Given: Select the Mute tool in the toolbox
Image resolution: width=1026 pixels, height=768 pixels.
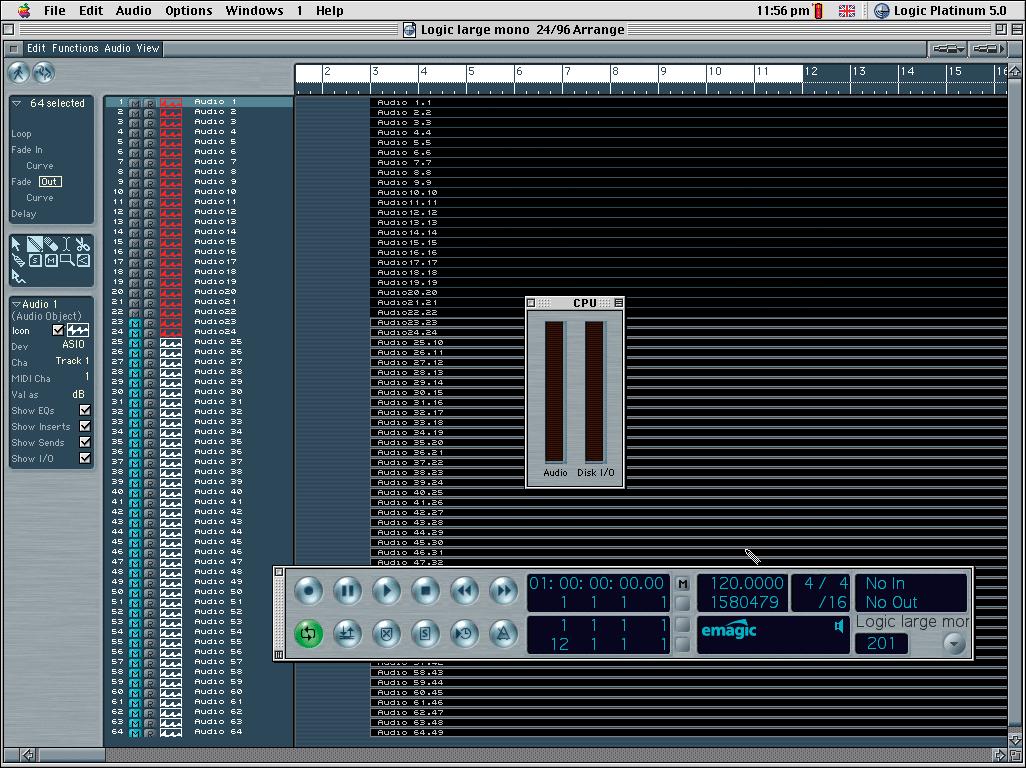Looking at the screenshot, I should pos(51,260).
